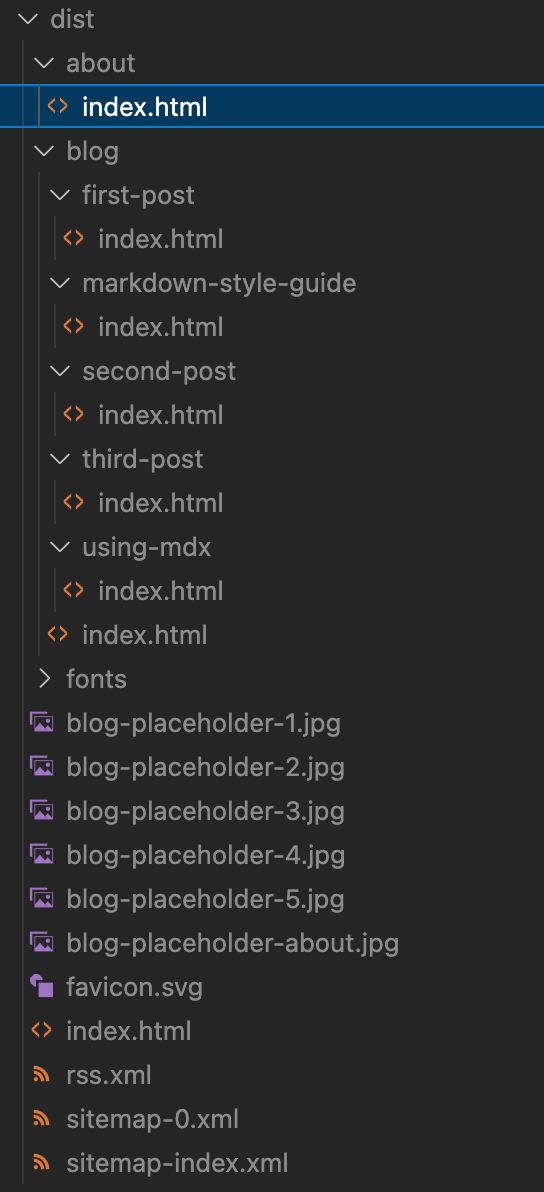Select blog-placeholder-3.jpg file
Viewport: 544px width, 1192px height.
tap(205, 811)
